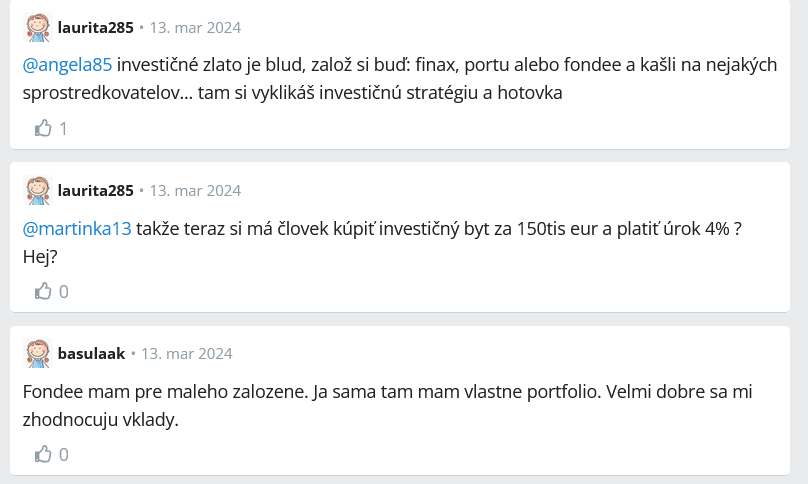
Task: Open date 13. mar 2024 on the zlato comment
Action: click(195, 27)
